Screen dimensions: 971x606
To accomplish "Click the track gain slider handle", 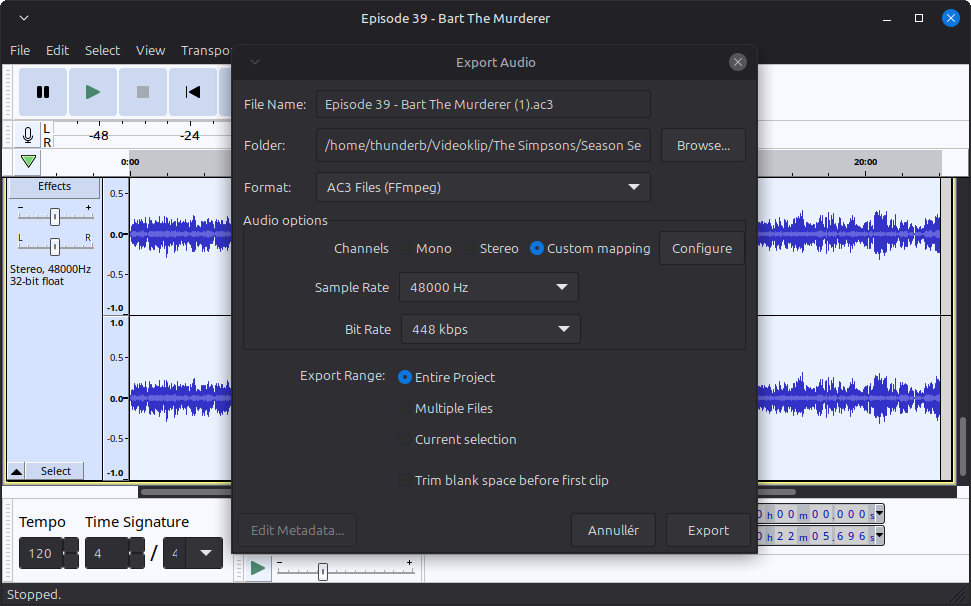I will [55, 215].
